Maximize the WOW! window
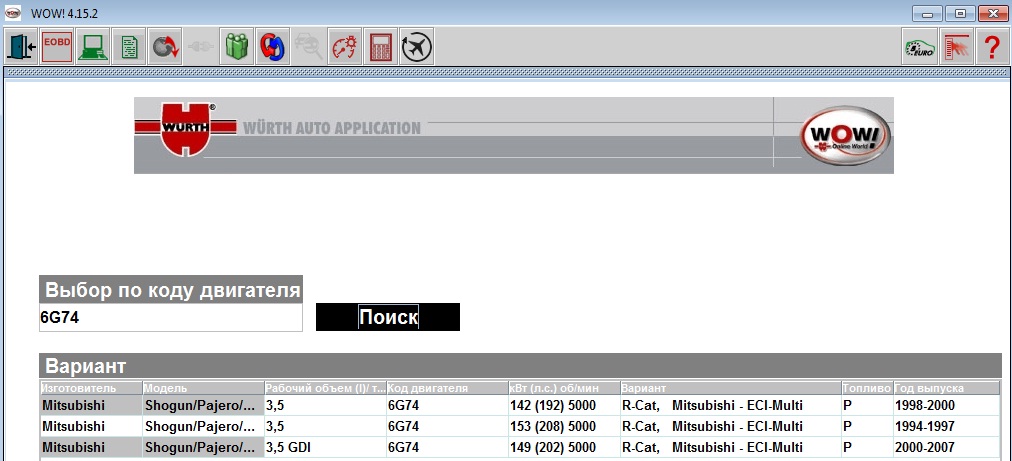The image size is (1012, 461). click(960, 13)
